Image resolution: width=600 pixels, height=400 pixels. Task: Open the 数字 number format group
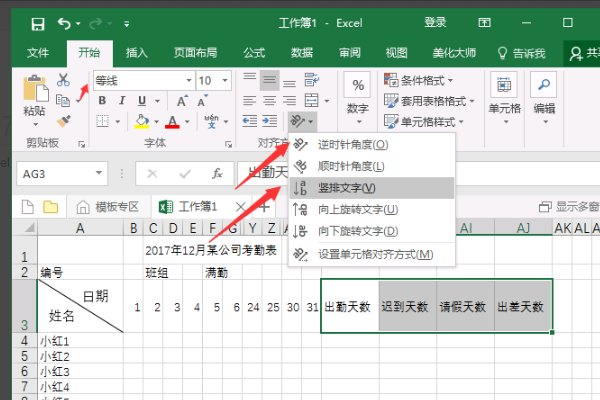click(x=357, y=98)
